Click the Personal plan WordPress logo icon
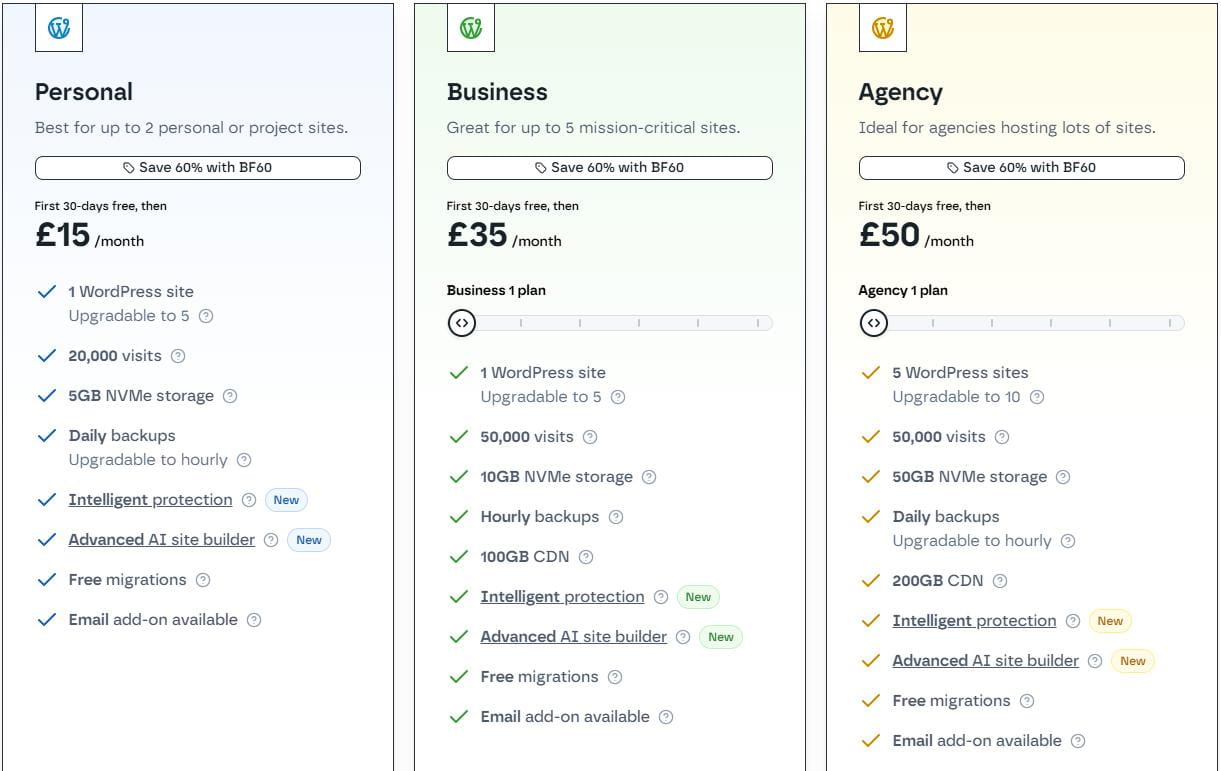The image size is (1221, 771). coord(59,28)
